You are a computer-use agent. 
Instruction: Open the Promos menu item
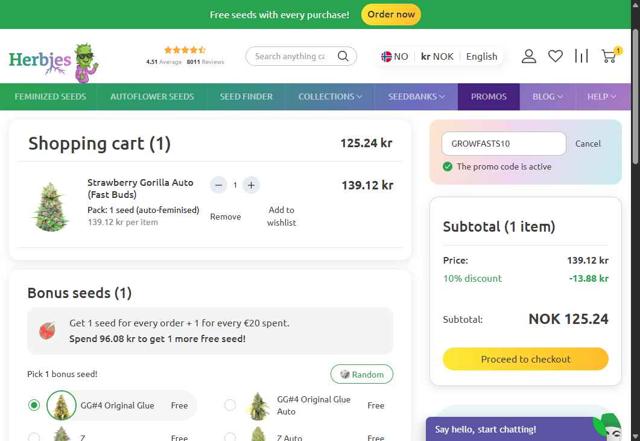coord(489,97)
